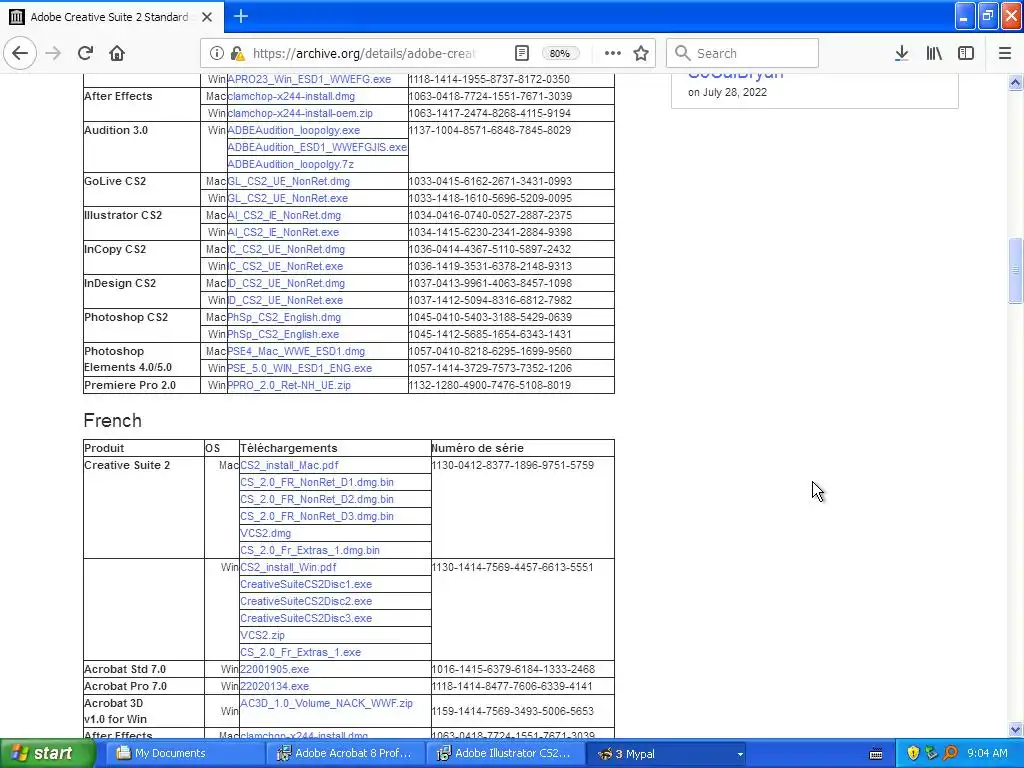
Task: Go back to the previous page
Action: (x=20, y=53)
